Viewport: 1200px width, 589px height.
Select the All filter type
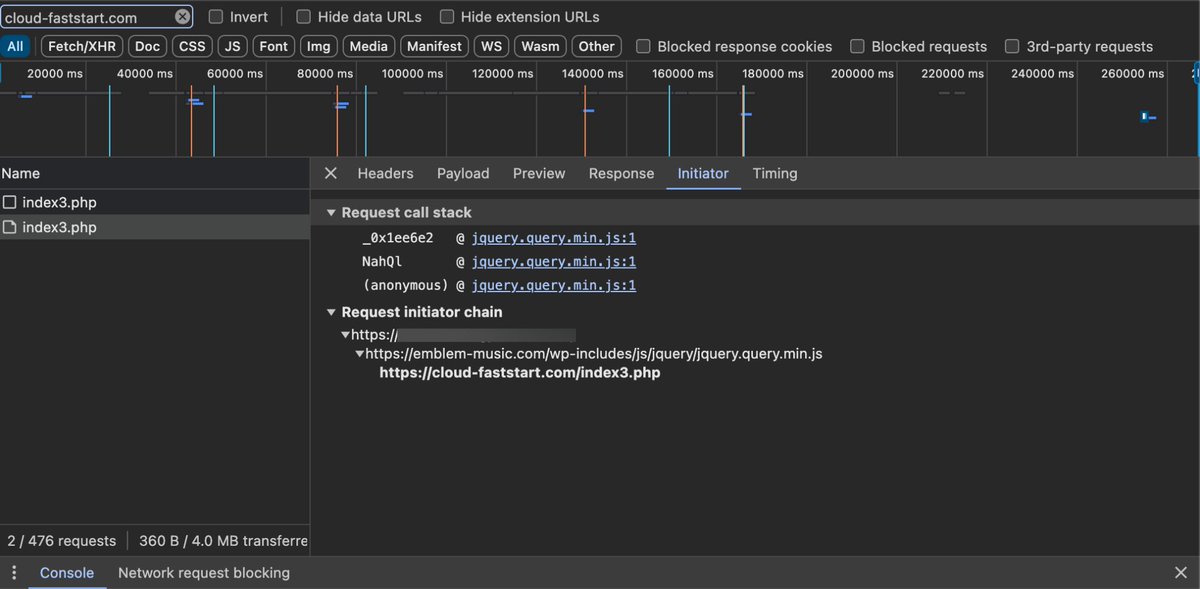[15, 46]
